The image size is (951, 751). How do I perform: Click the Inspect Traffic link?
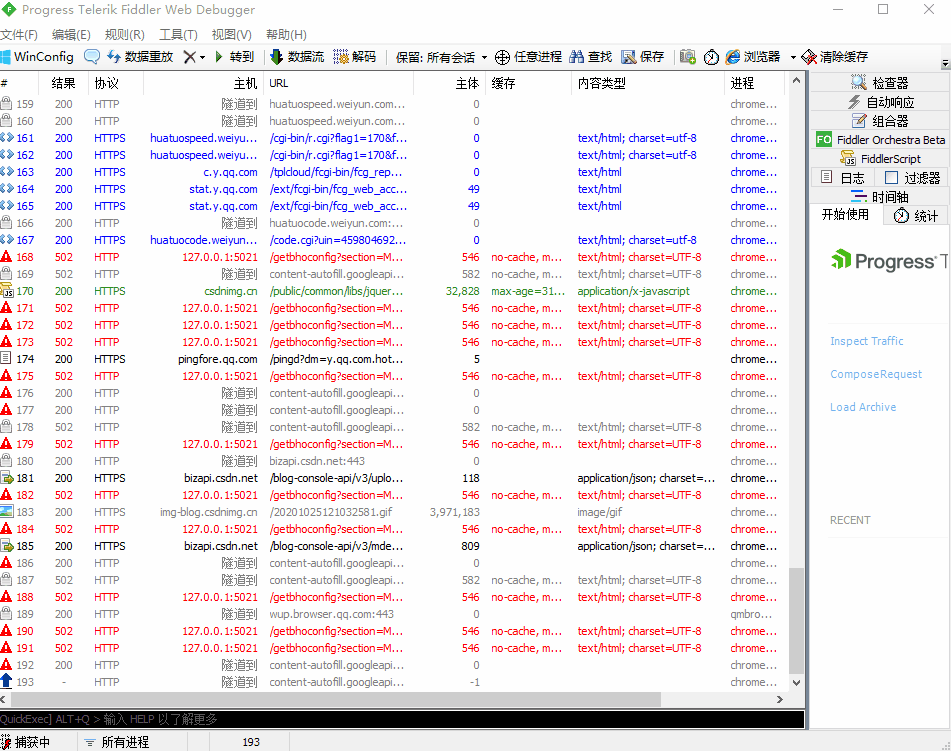tap(866, 341)
